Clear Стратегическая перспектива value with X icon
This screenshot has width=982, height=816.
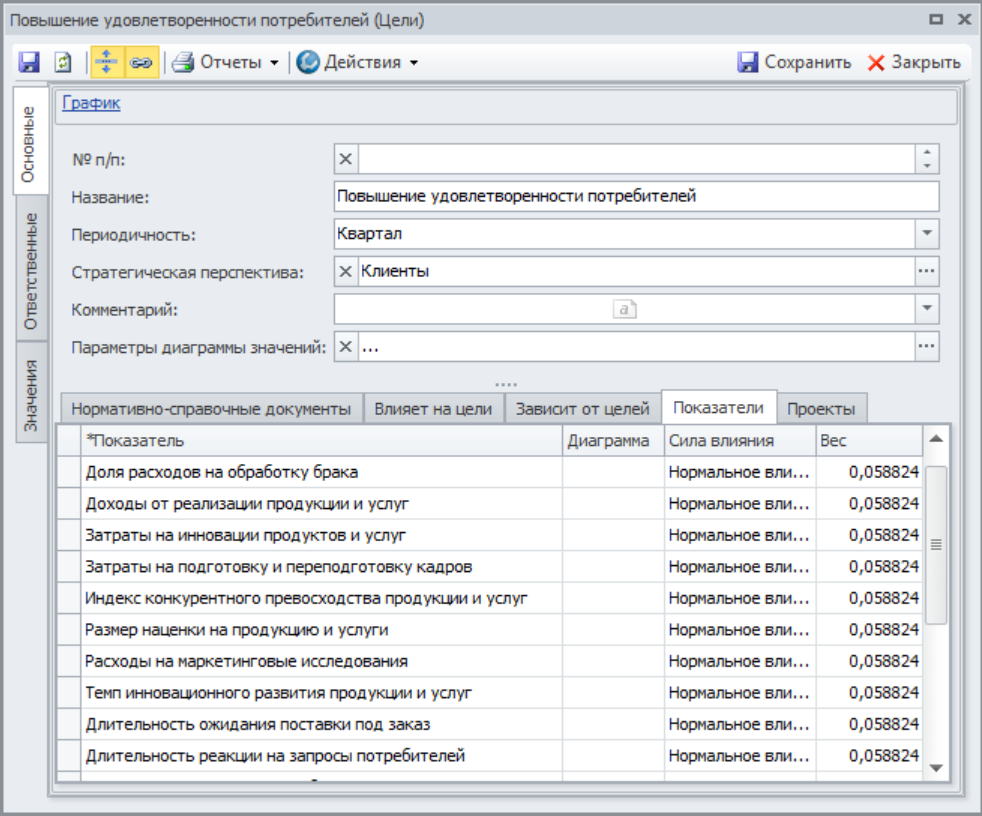pos(346,271)
